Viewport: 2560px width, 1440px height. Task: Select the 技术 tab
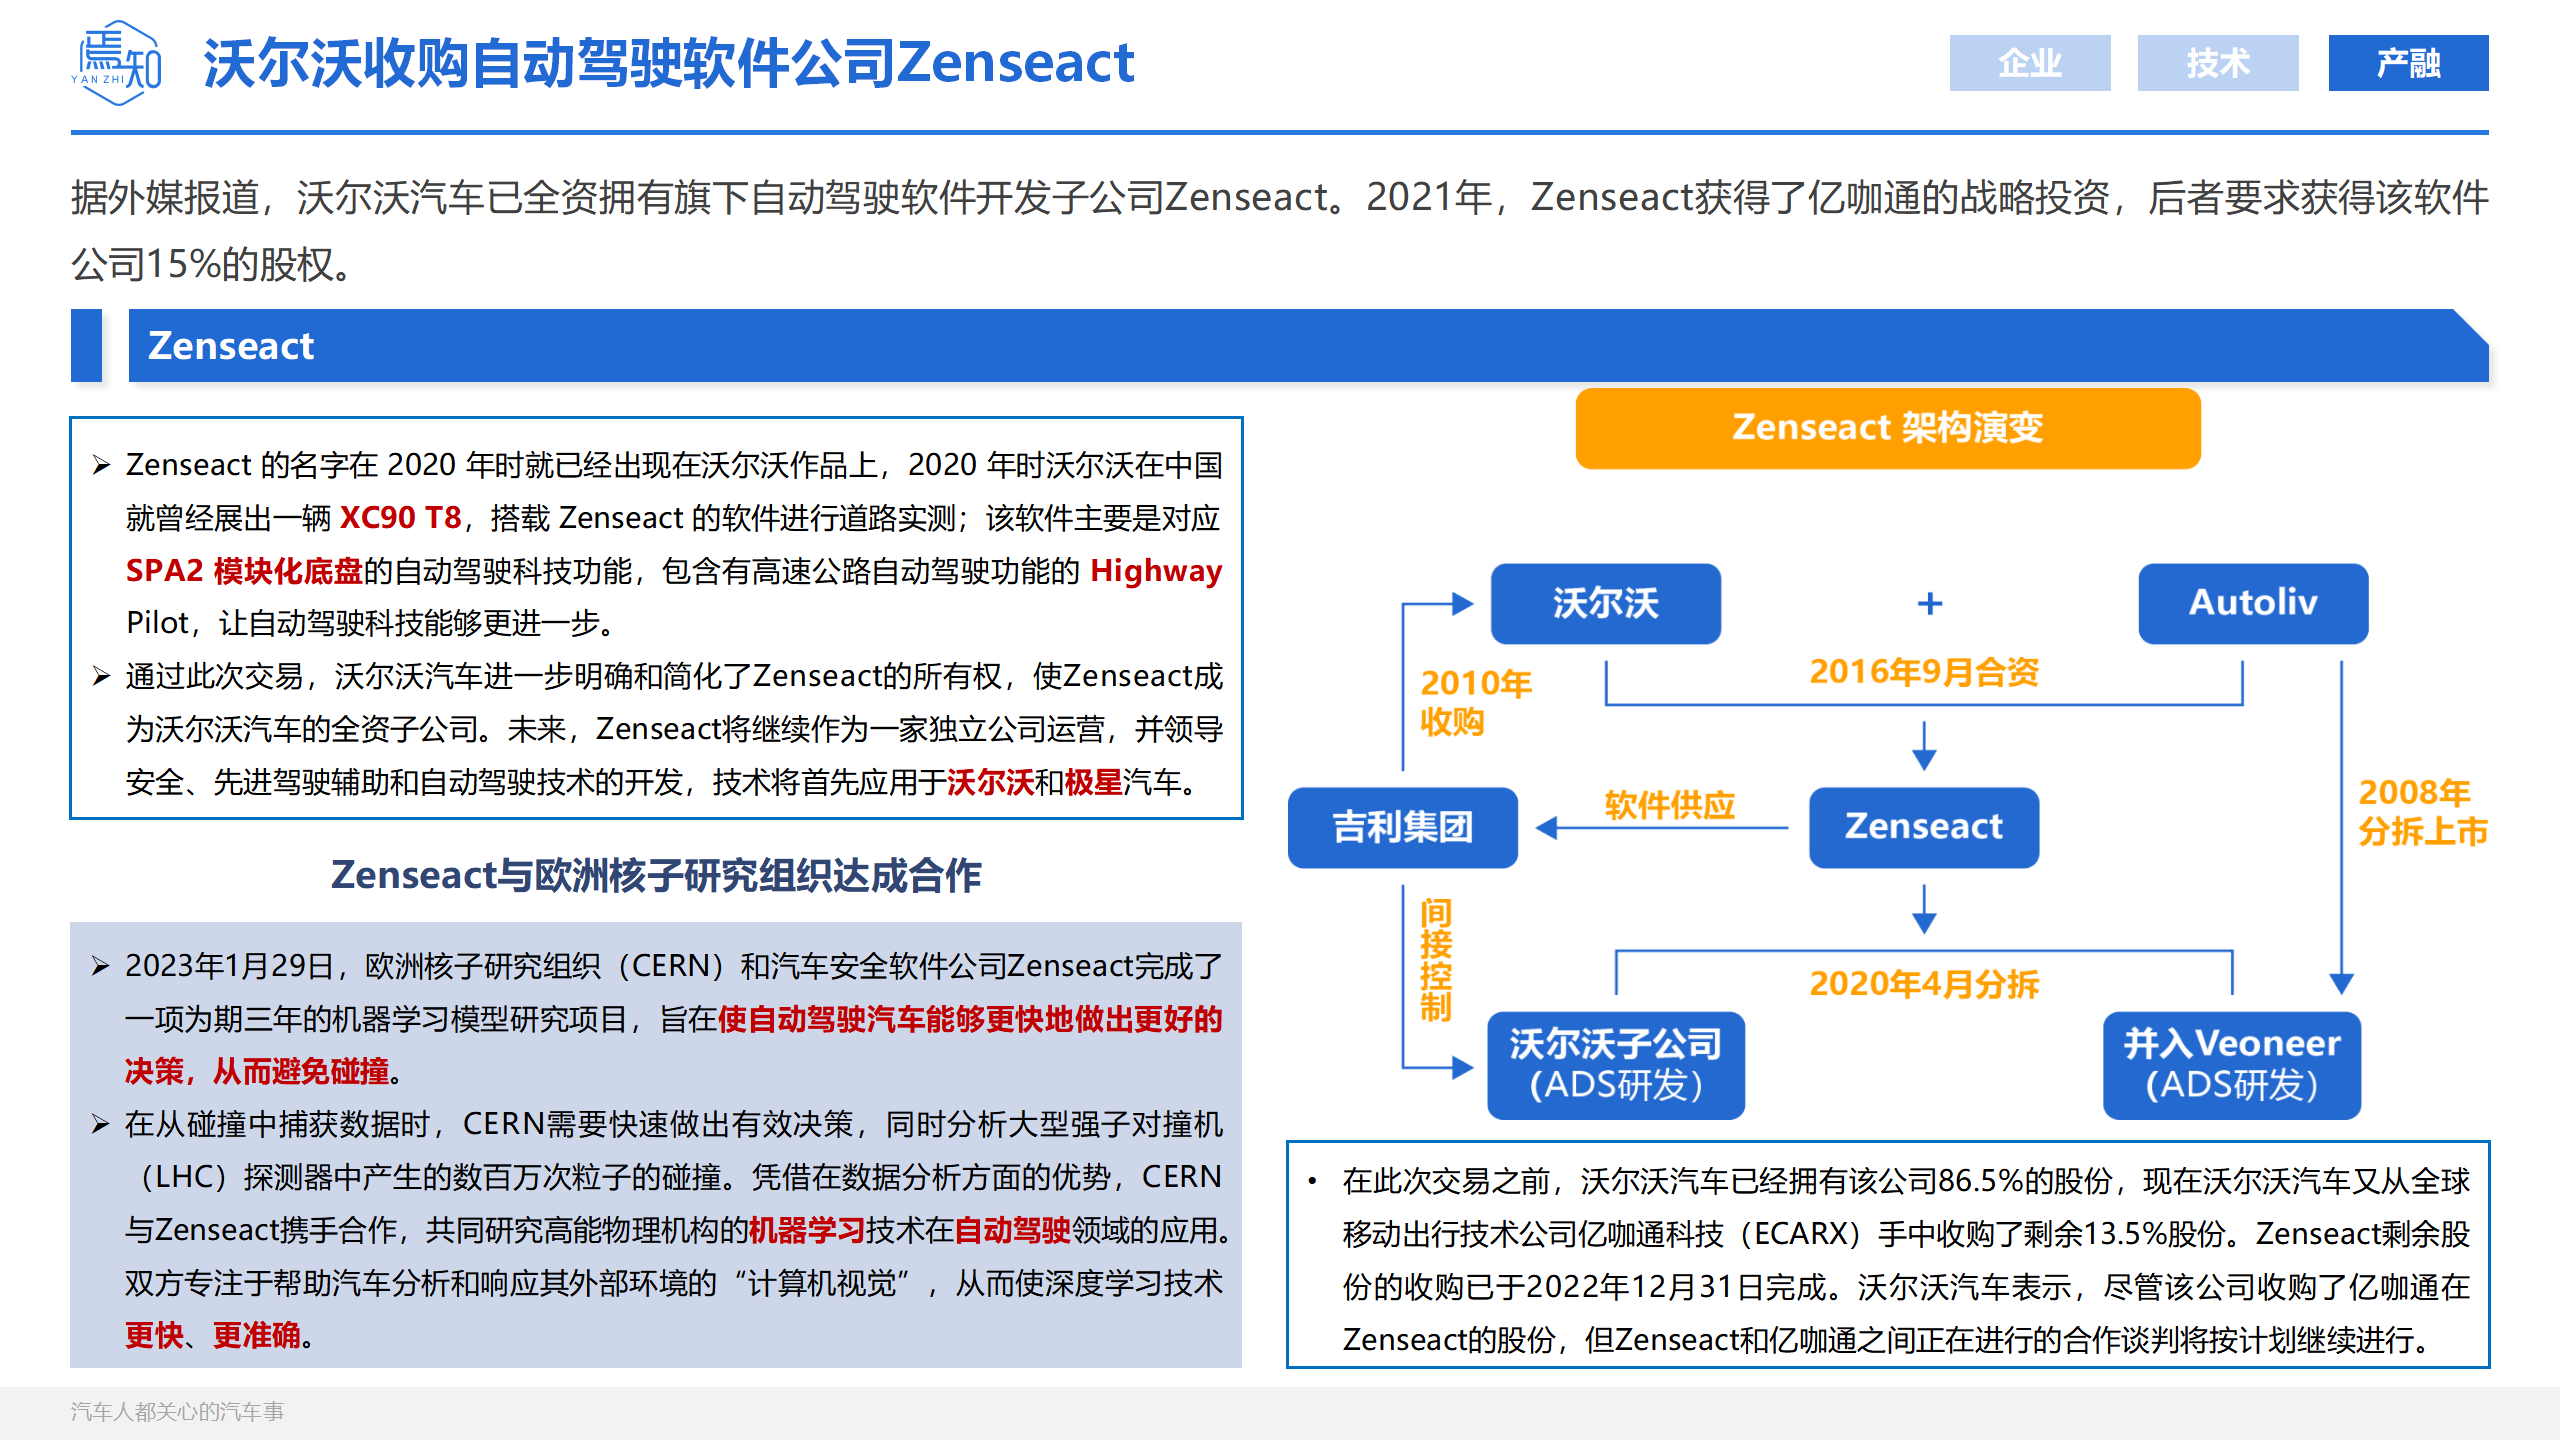tap(2217, 63)
